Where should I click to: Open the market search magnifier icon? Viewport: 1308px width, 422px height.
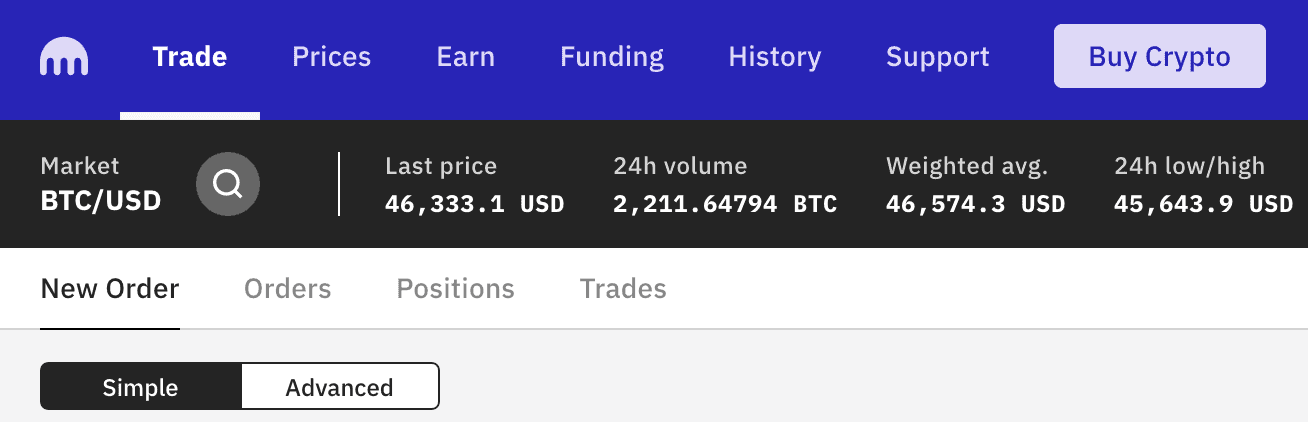228,184
